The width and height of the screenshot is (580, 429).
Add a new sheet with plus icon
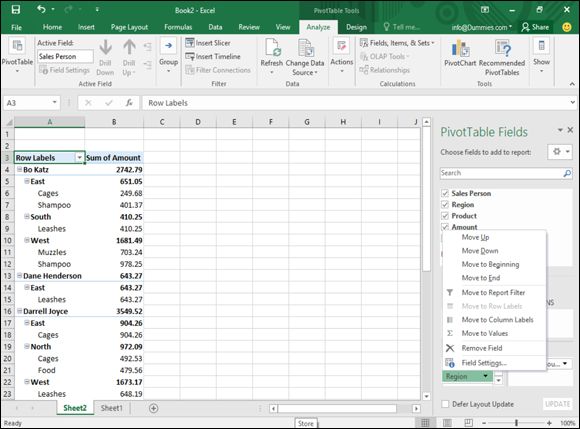153,408
